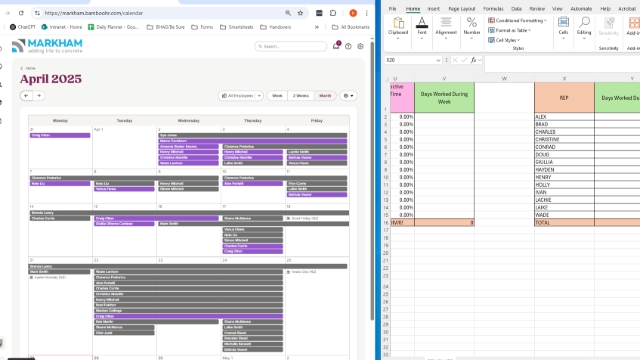Open the Daily Planner bookmark
Screen dimensions: 640x360
[x=113, y=27]
